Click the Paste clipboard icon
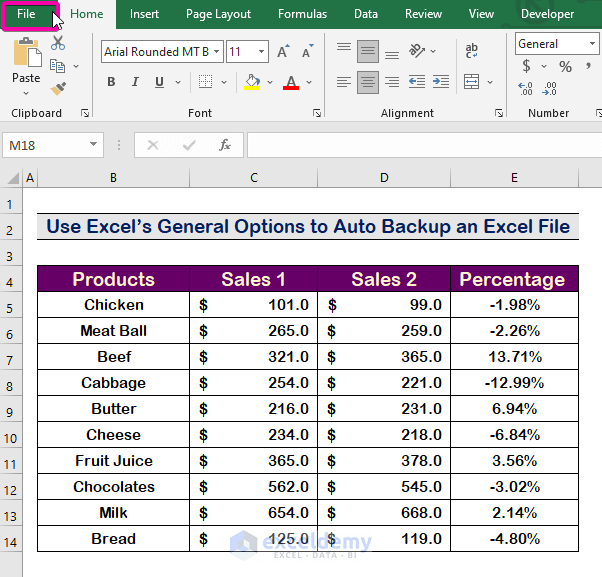The height and width of the screenshot is (577, 602). point(26,52)
